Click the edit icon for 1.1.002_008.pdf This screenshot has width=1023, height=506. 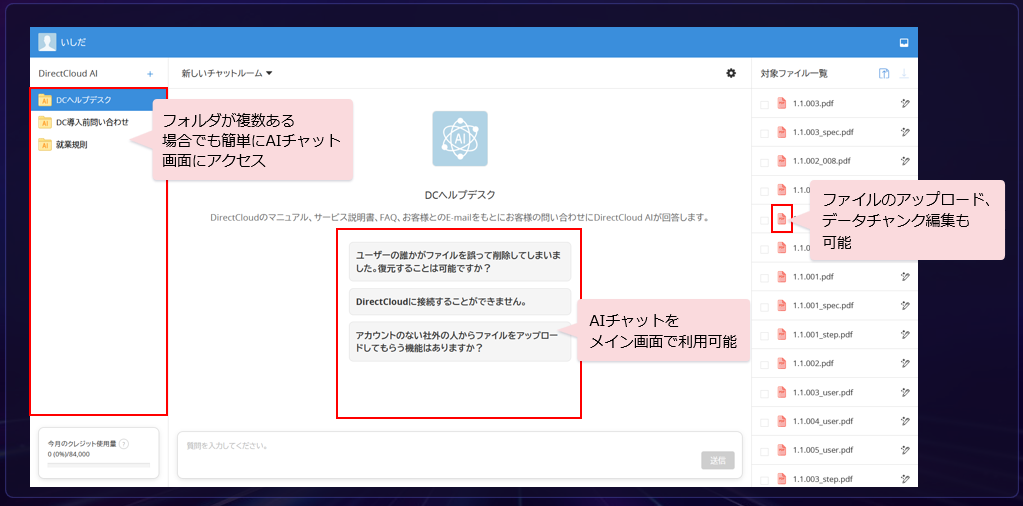click(x=905, y=160)
